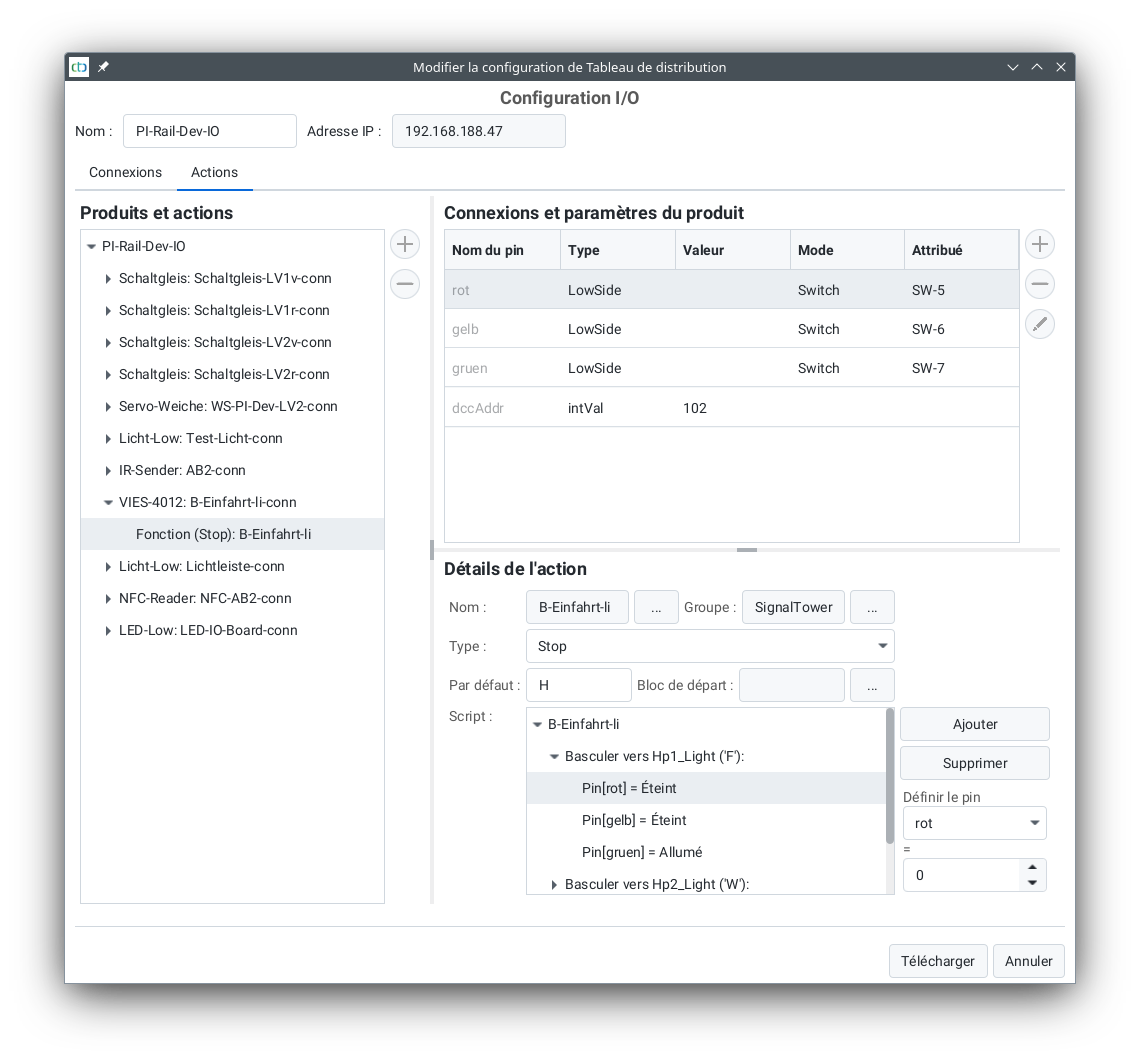Click the plus icon to add a pin connexion

(1039, 243)
